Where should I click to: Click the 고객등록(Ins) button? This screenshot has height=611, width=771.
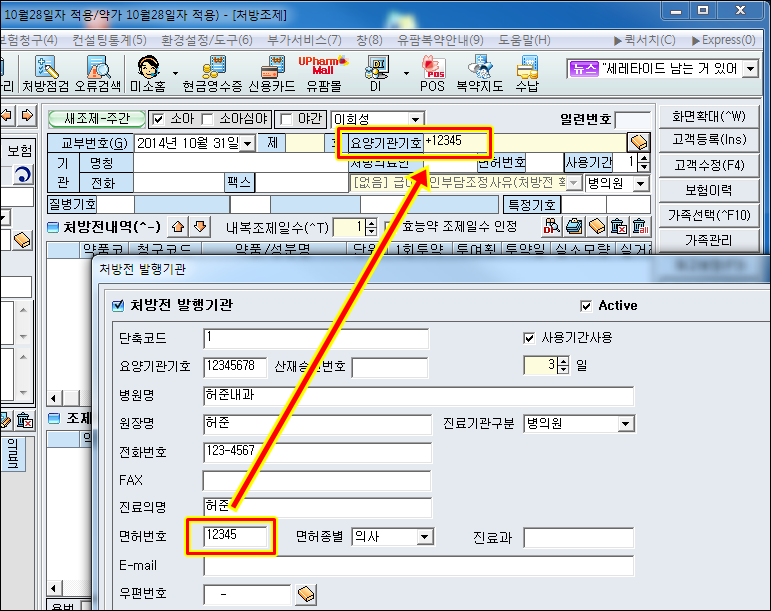pos(708,139)
